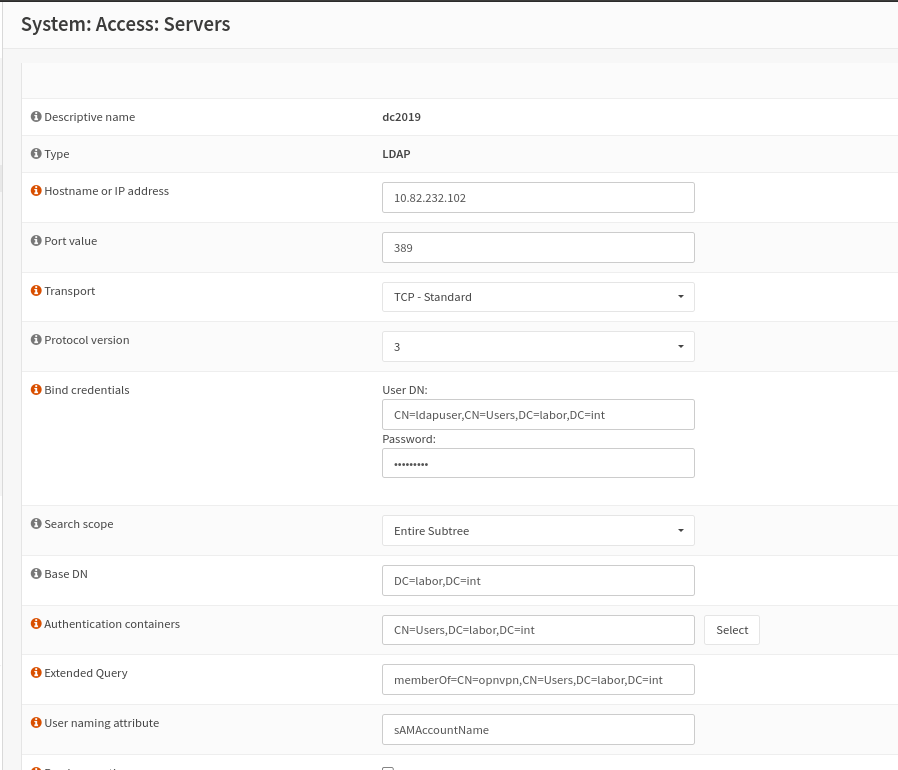Click the info icon beside Base DN

pos(35,573)
